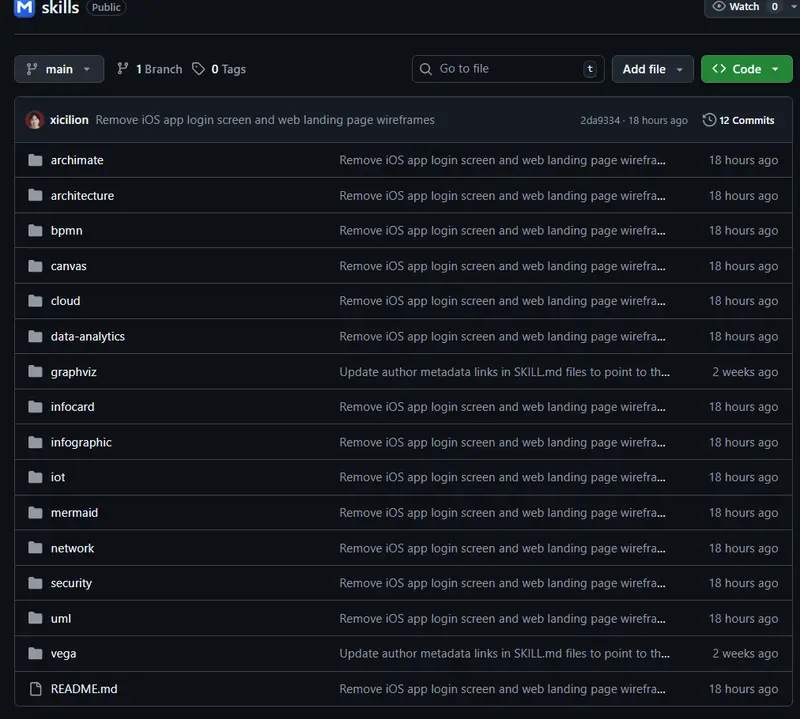800x719 pixels.
Task: Open the skills repository name link
Action: pyautogui.click(x=60, y=8)
